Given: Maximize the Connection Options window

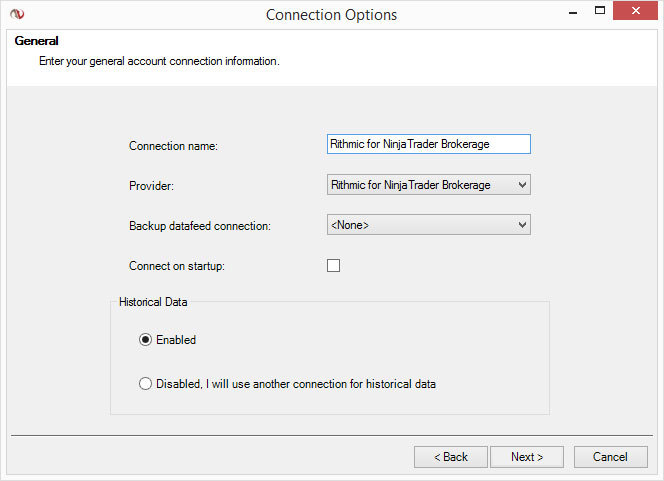Looking at the screenshot, I should (x=600, y=11).
